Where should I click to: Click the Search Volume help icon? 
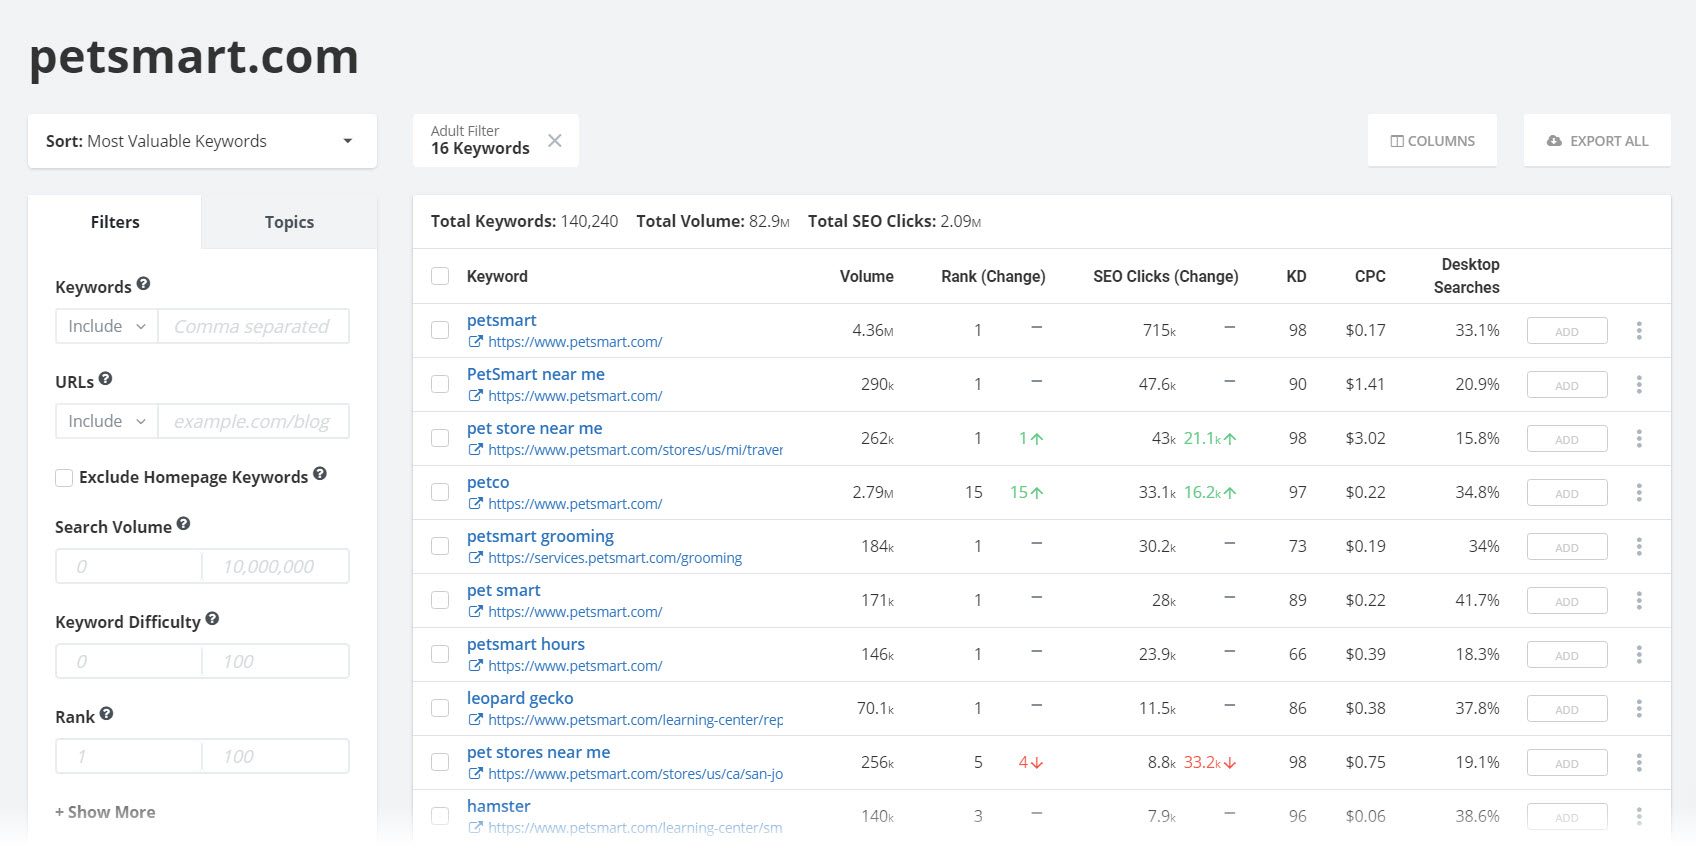pos(183,524)
